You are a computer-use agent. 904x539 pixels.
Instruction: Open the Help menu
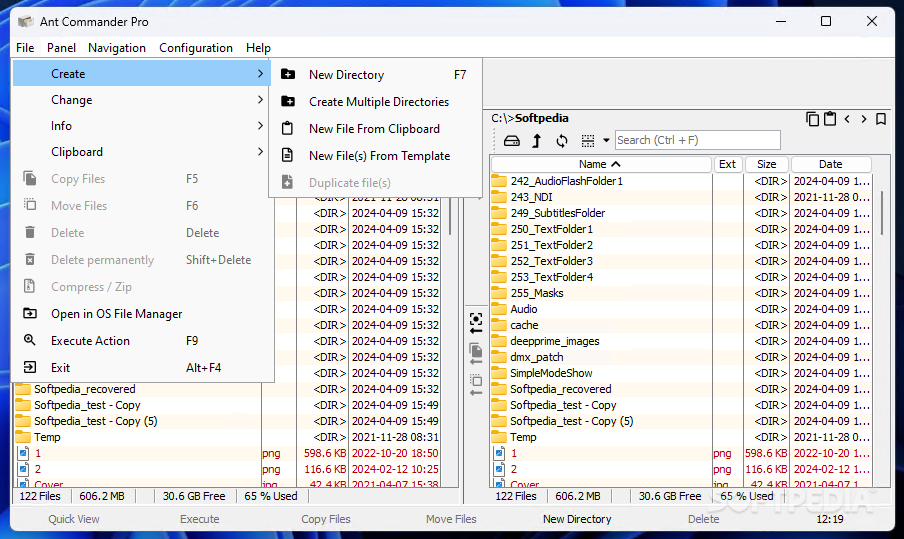click(258, 48)
